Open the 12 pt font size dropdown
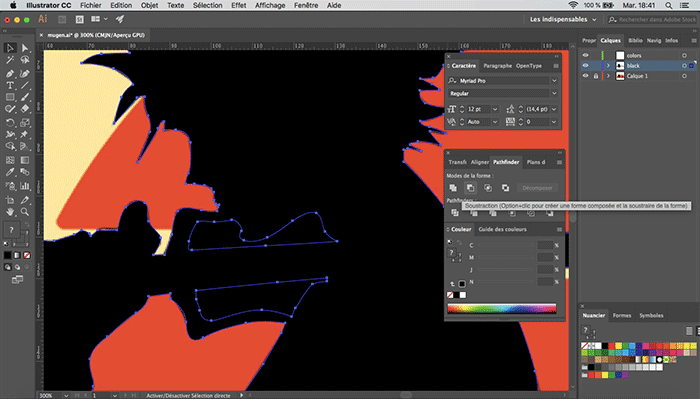The height and width of the screenshot is (399, 700). pyautogui.click(x=495, y=109)
